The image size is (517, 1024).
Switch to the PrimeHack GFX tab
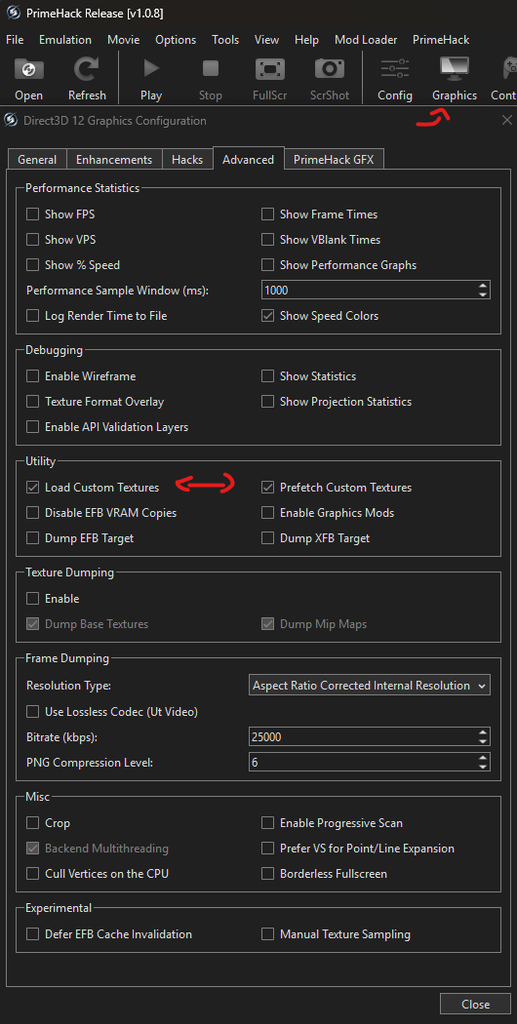click(x=334, y=159)
